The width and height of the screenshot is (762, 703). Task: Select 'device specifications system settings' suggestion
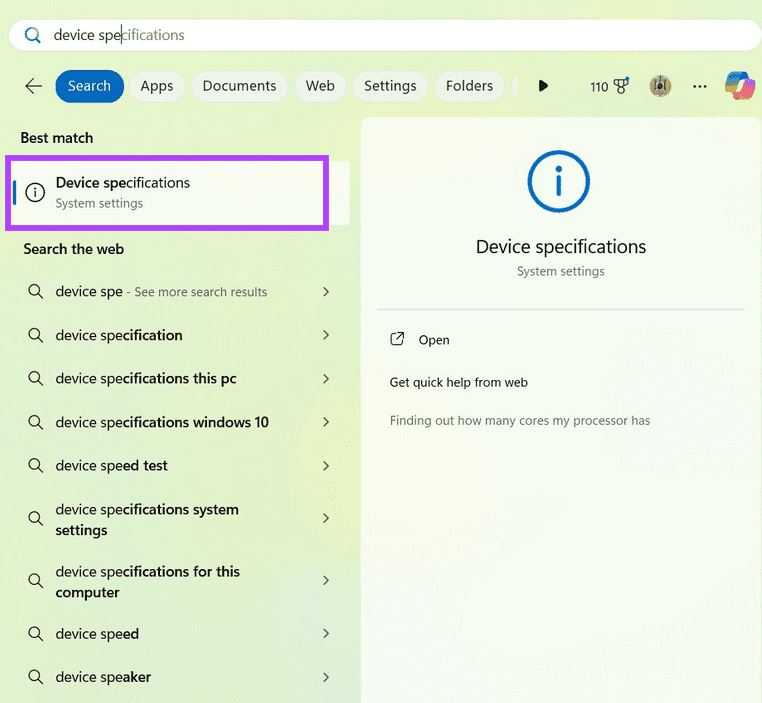147,519
